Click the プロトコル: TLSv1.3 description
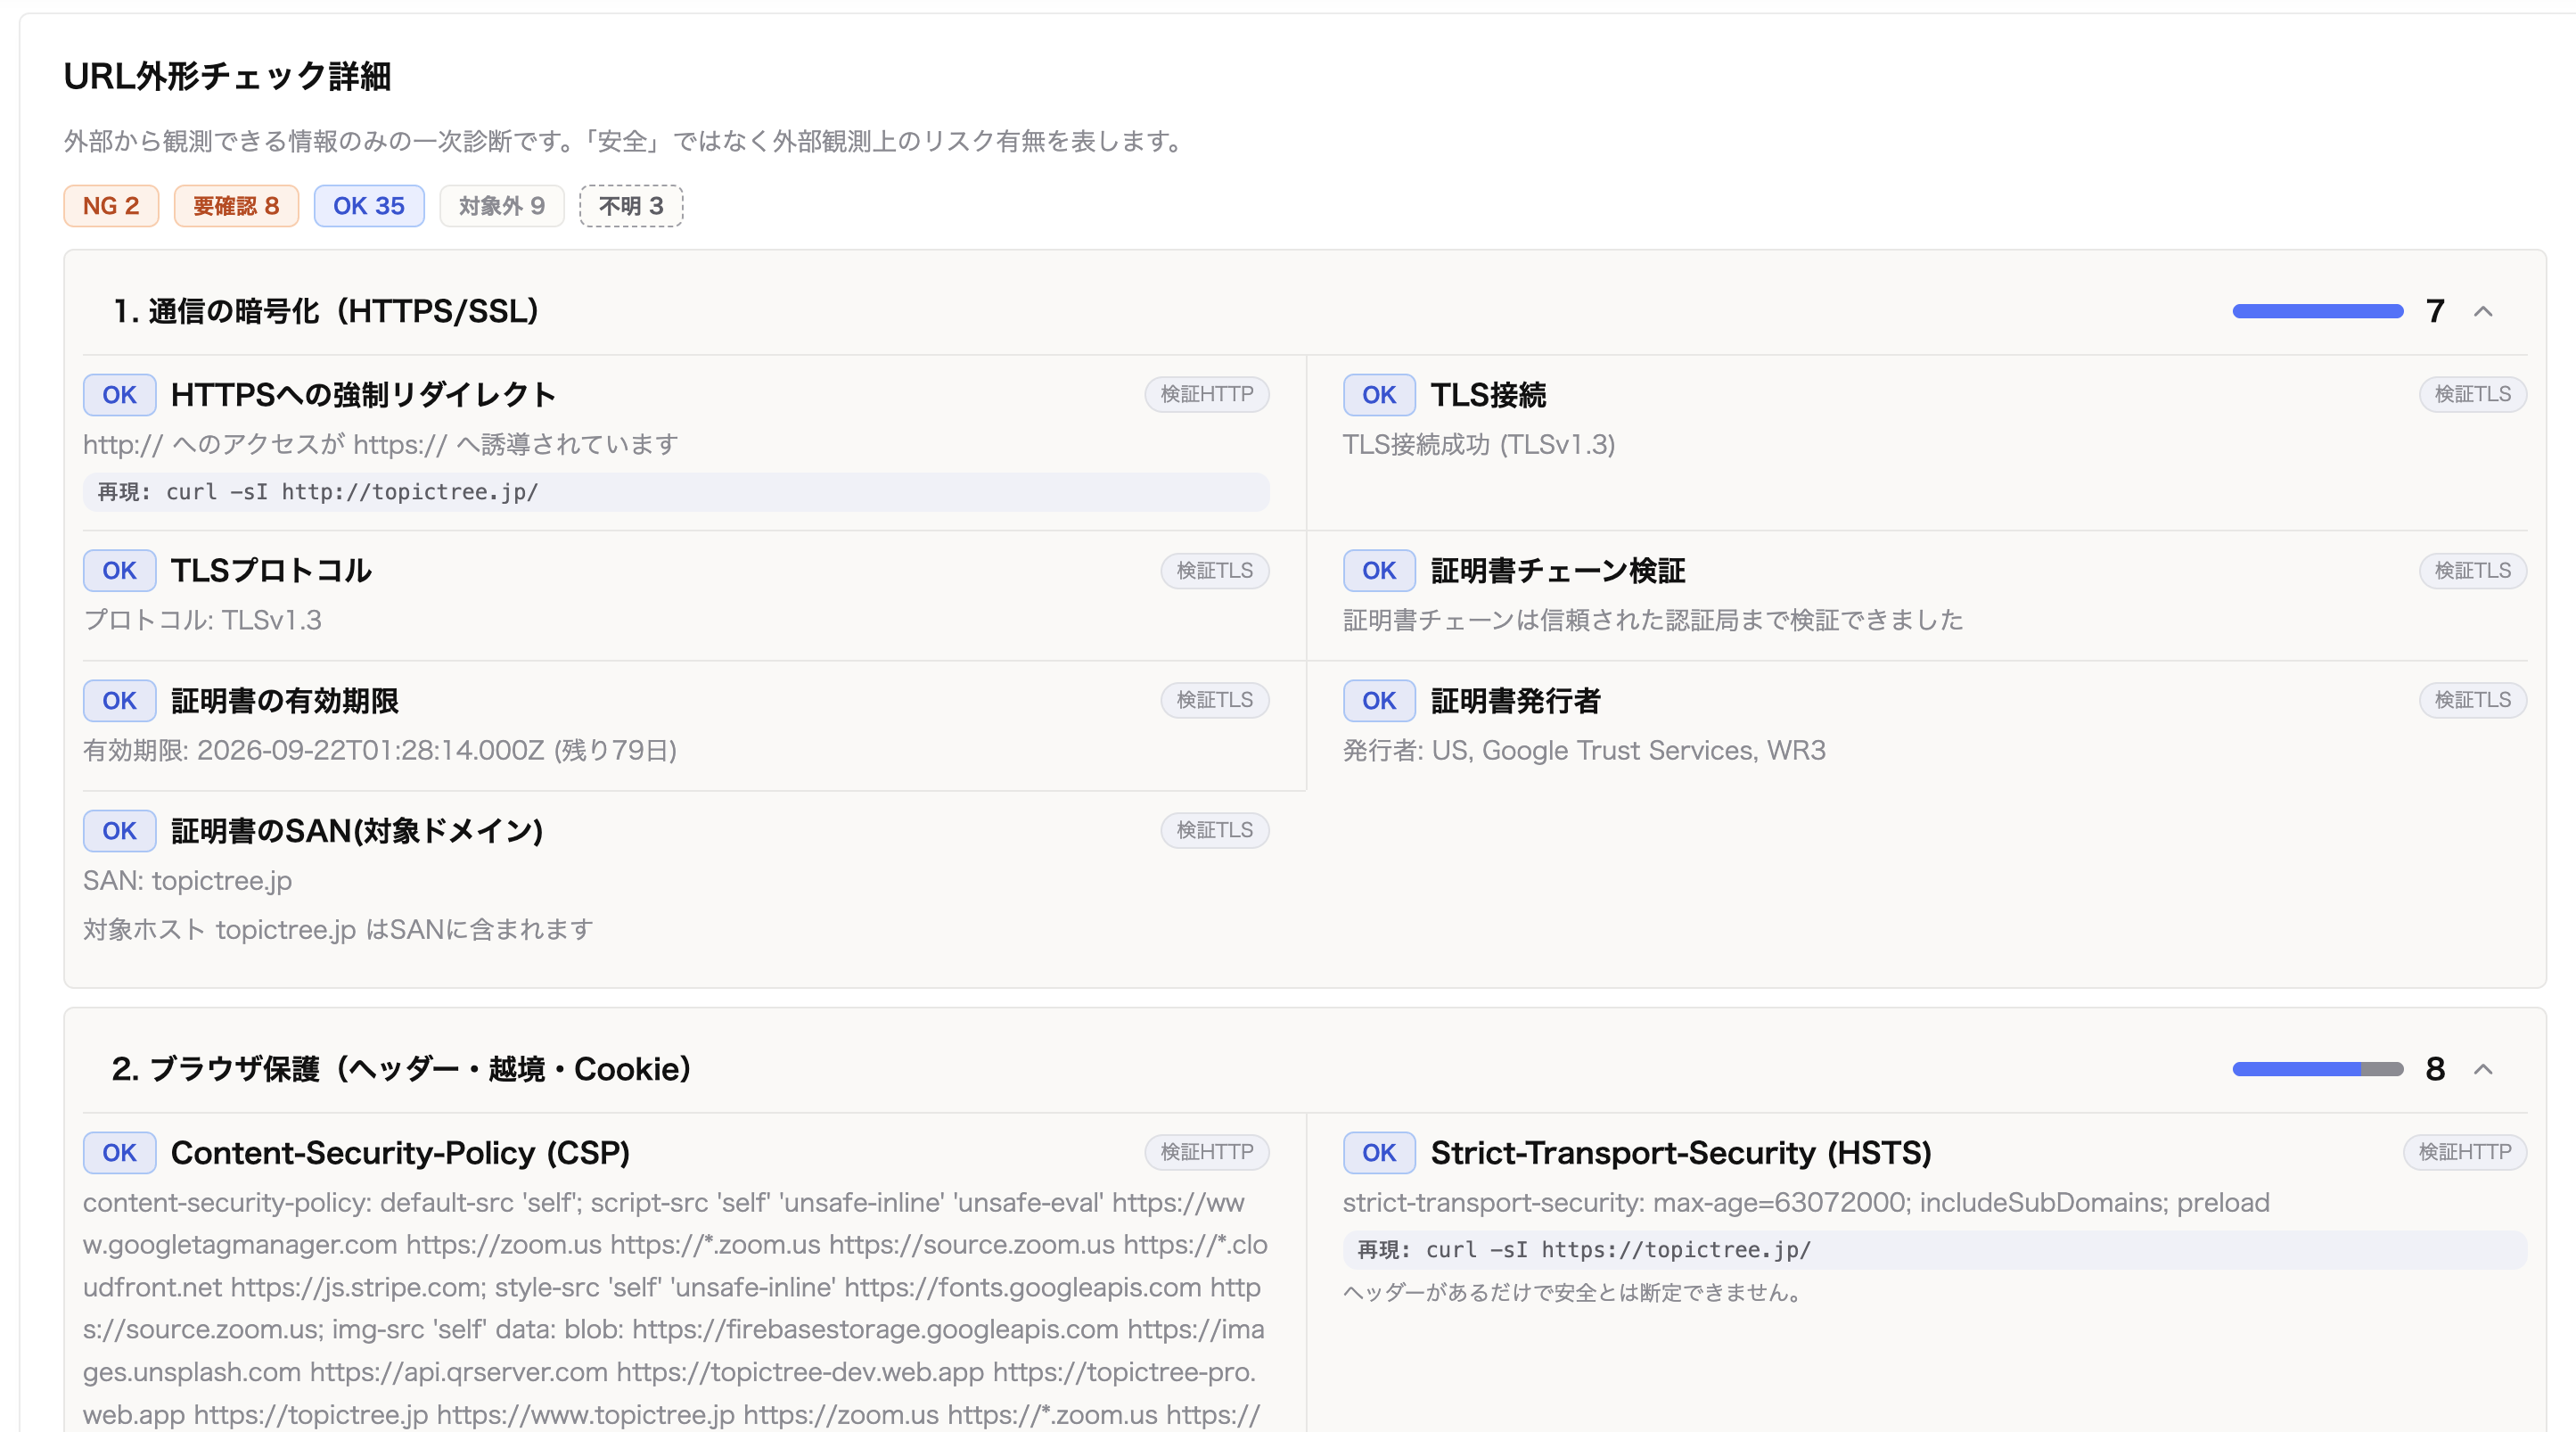 (202, 621)
